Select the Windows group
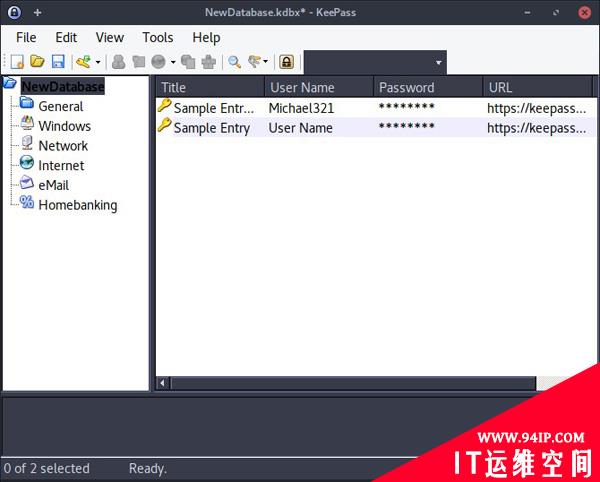The image size is (600, 482). (65, 126)
